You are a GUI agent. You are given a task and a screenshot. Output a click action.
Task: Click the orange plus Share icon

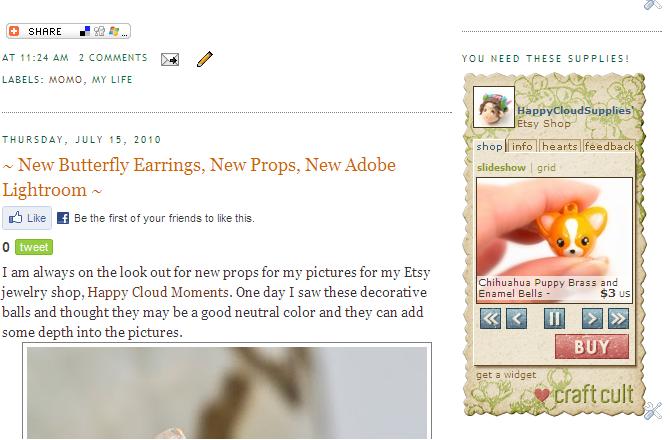(14, 31)
